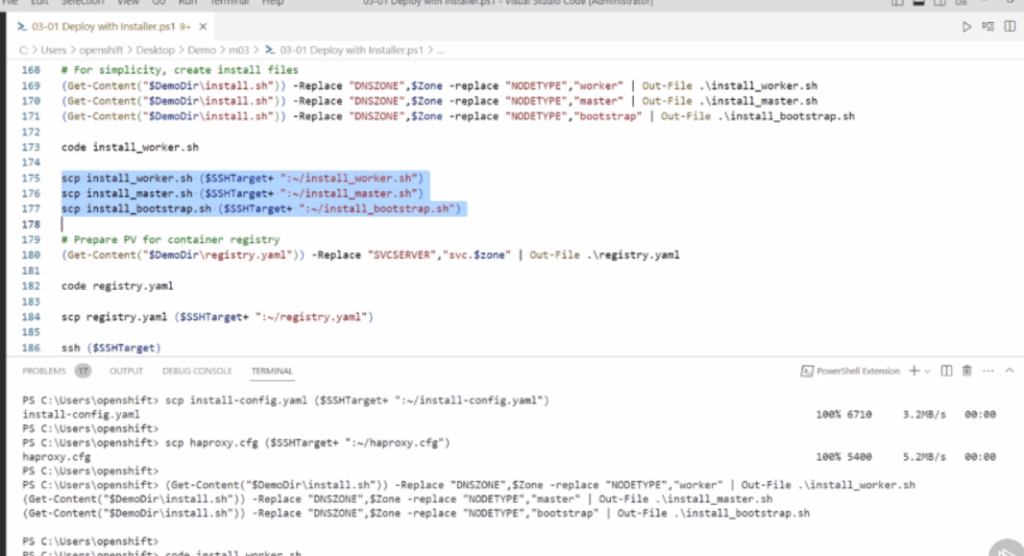Viewport: 1024px width, 556px height.
Task: Open the file name breadcrumb segment
Action: point(351,50)
